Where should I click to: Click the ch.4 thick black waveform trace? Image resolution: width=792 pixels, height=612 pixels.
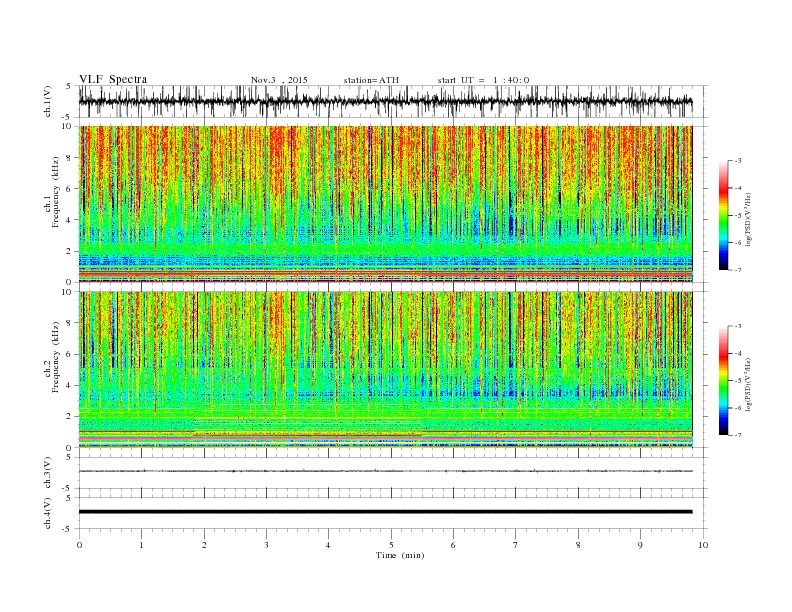click(385, 512)
